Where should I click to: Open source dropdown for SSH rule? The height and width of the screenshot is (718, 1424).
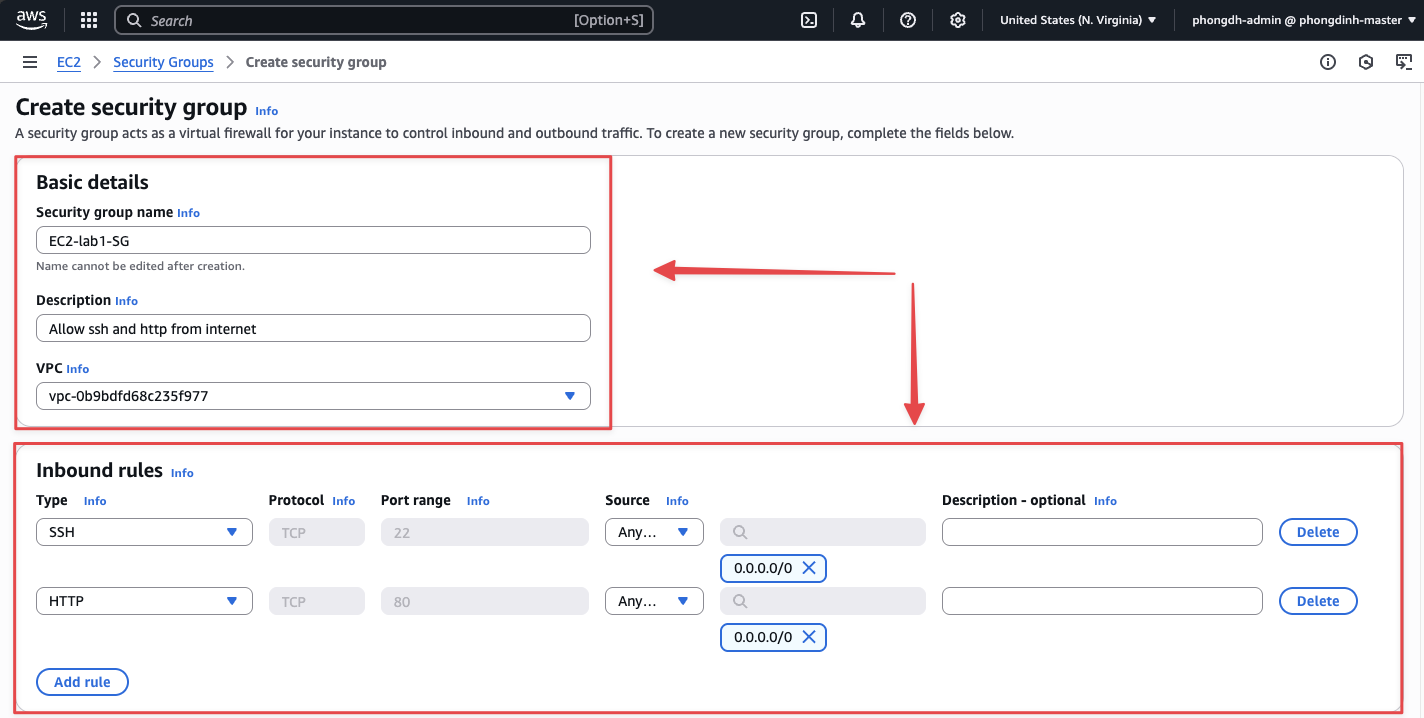point(654,532)
